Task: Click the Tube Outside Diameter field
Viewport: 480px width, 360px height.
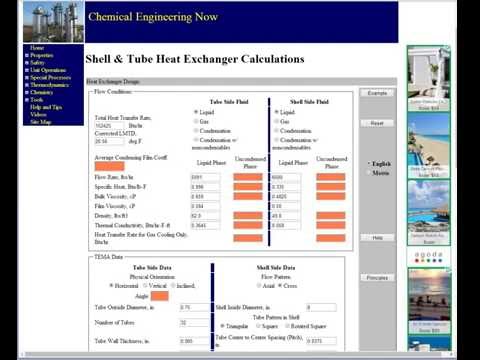Action: 194,307
